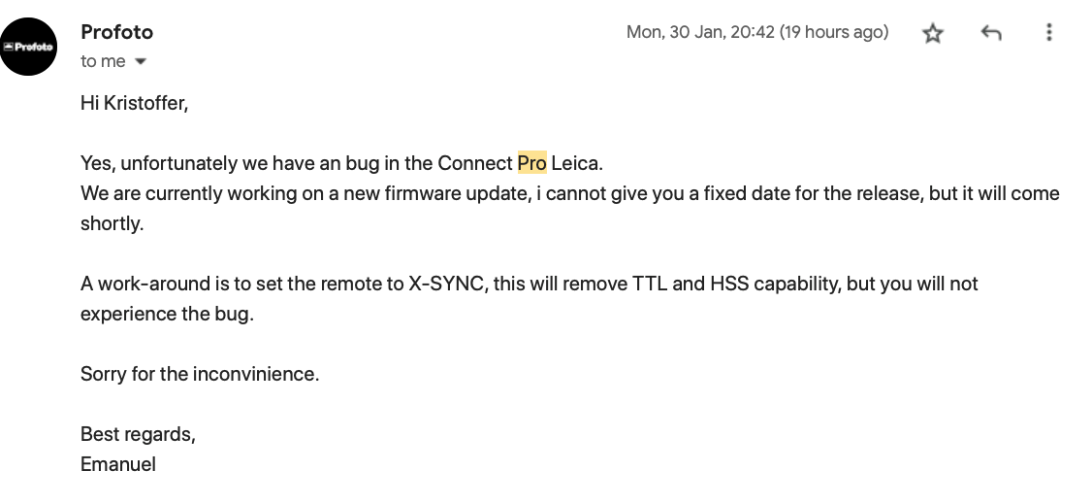Click the yellow highlighted word "Pro"
Image resolution: width=1092 pixels, height=504 pixels.
[x=531, y=163]
